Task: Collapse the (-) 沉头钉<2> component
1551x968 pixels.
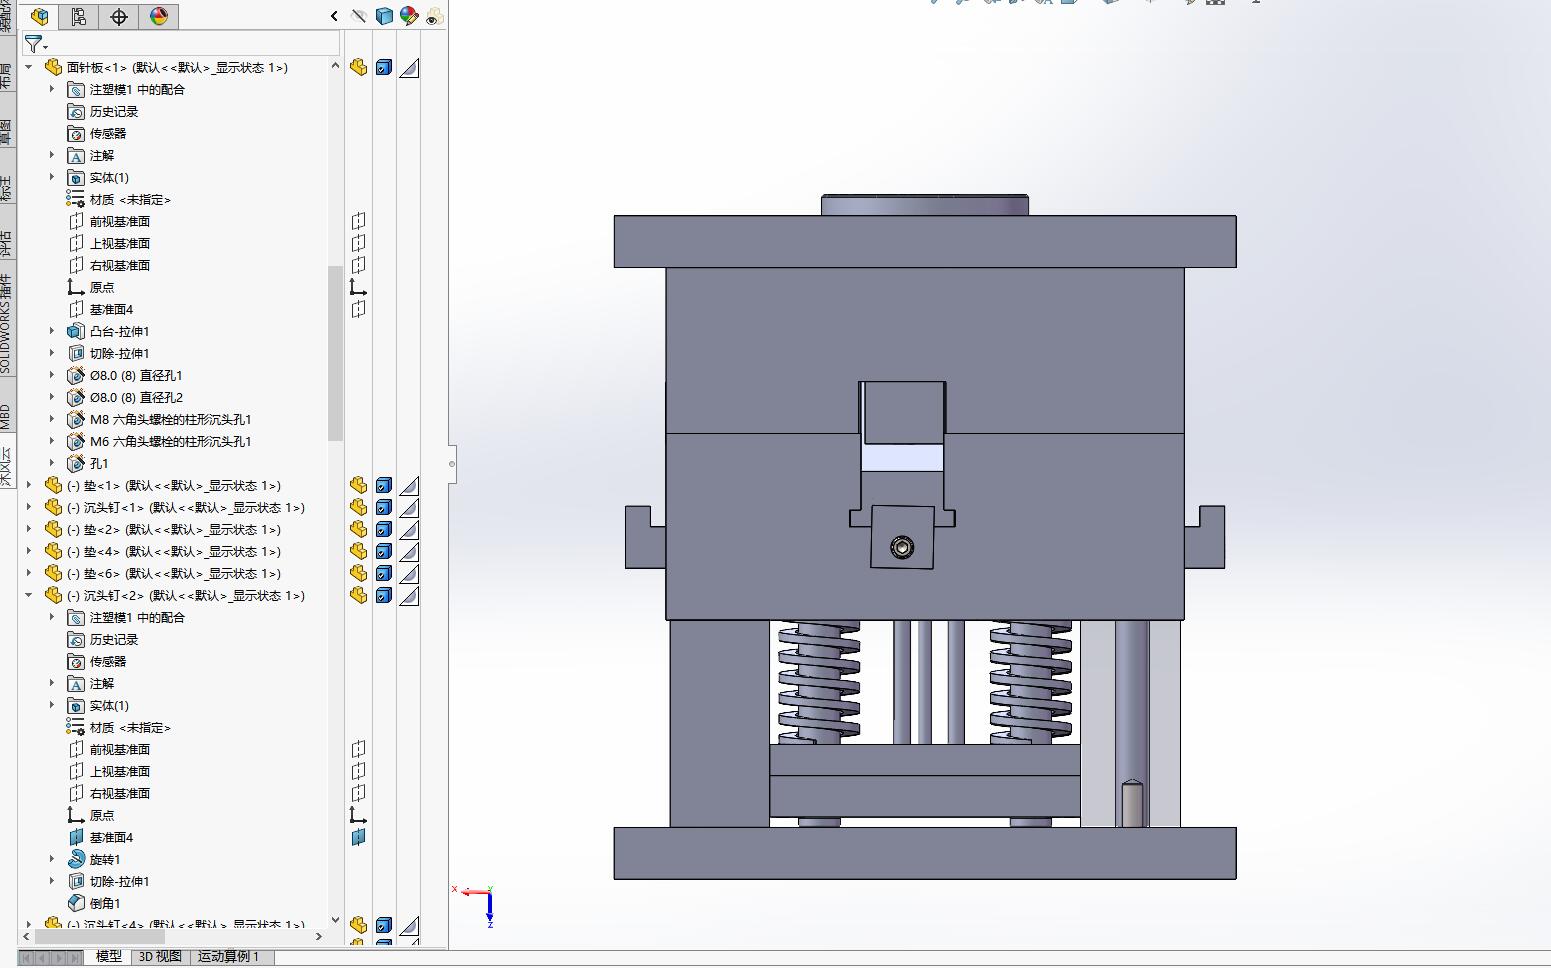Action: click(x=29, y=595)
